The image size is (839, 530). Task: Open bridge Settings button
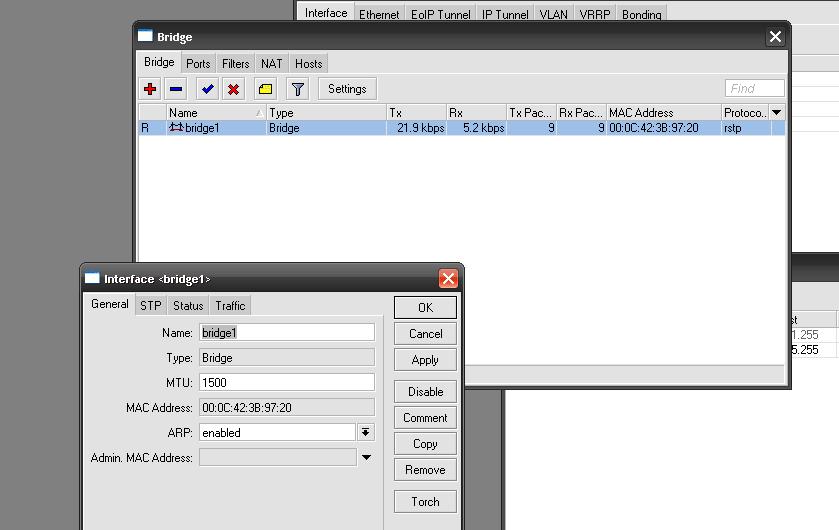click(x=347, y=89)
